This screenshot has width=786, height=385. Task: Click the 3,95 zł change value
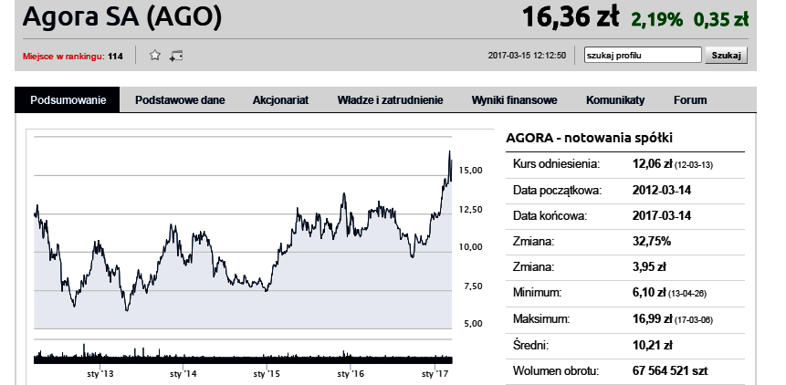click(649, 267)
